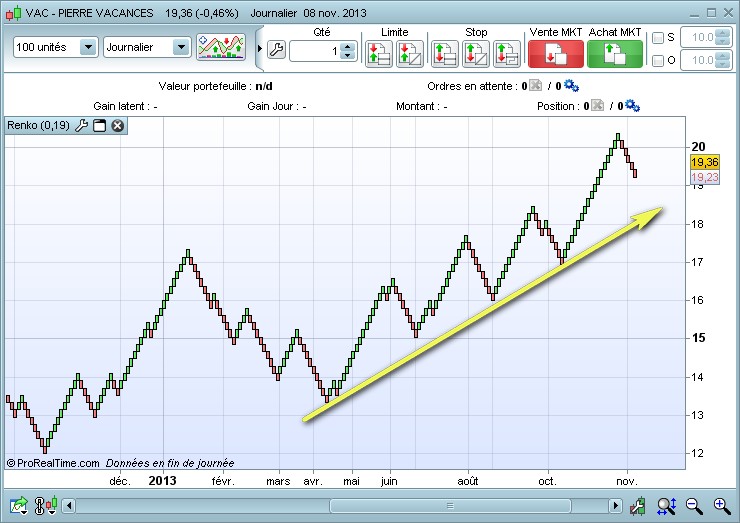
Task: Click the first Stop order icon
Action: 445,54
